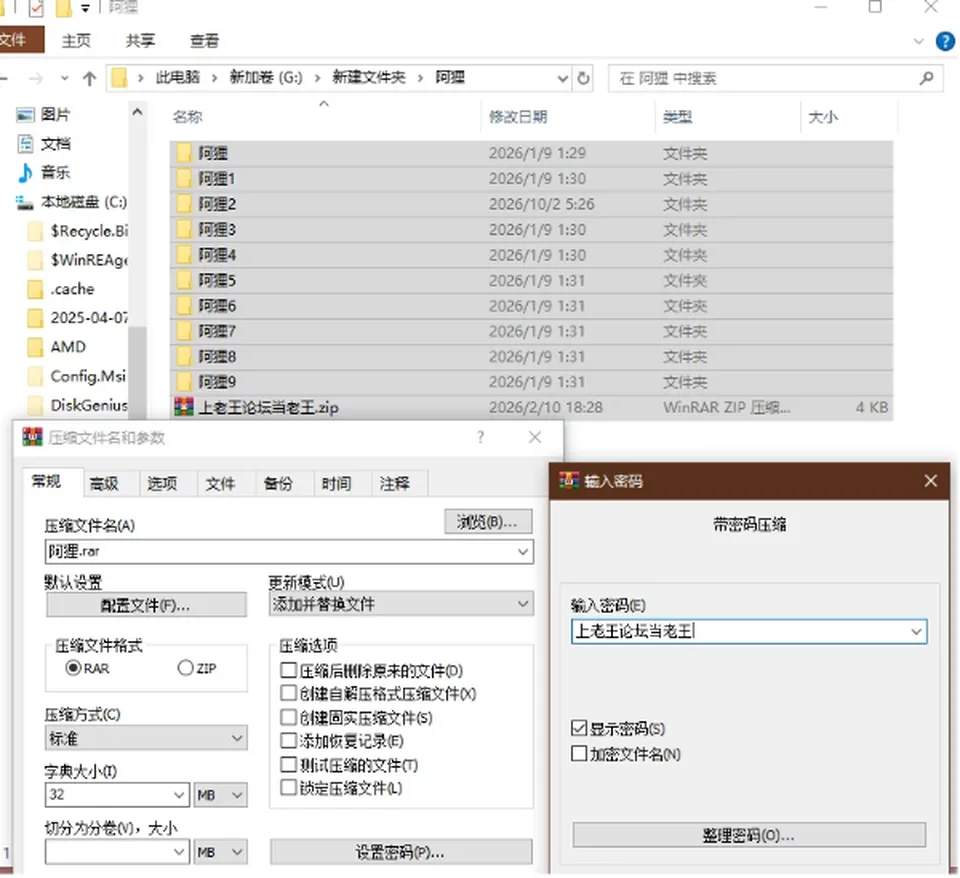The width and height of the screenshot is (960, 878).
Task: Click the folder icon of 阿狸5
Action: 184,280
